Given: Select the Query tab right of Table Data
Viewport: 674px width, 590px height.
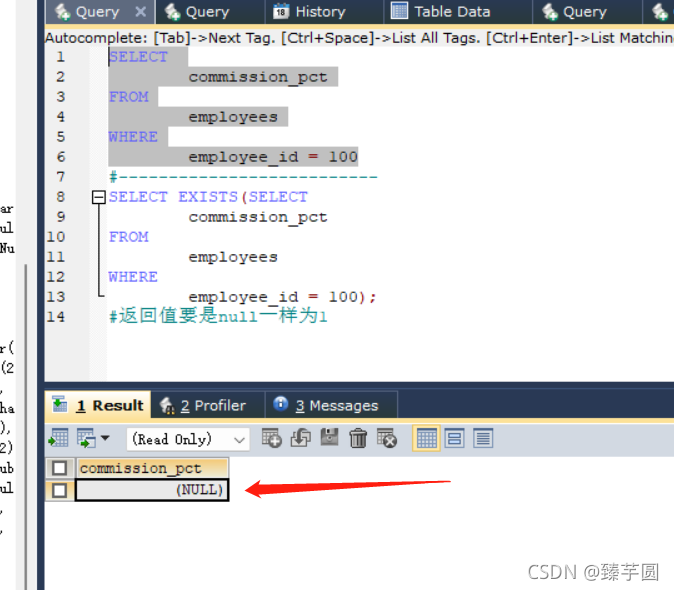Looking at the screenshot, I should click(587, 12).
